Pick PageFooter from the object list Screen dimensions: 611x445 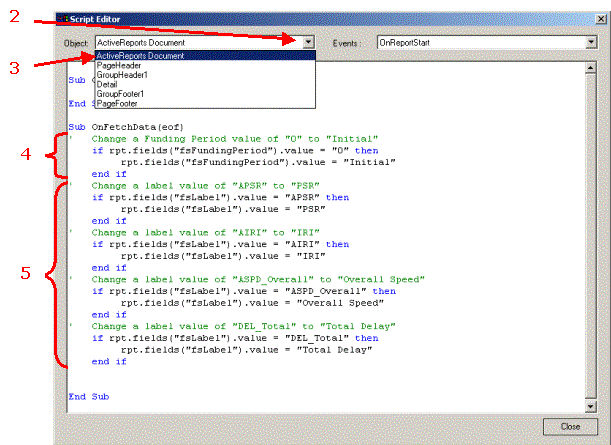tap(205, 103)
